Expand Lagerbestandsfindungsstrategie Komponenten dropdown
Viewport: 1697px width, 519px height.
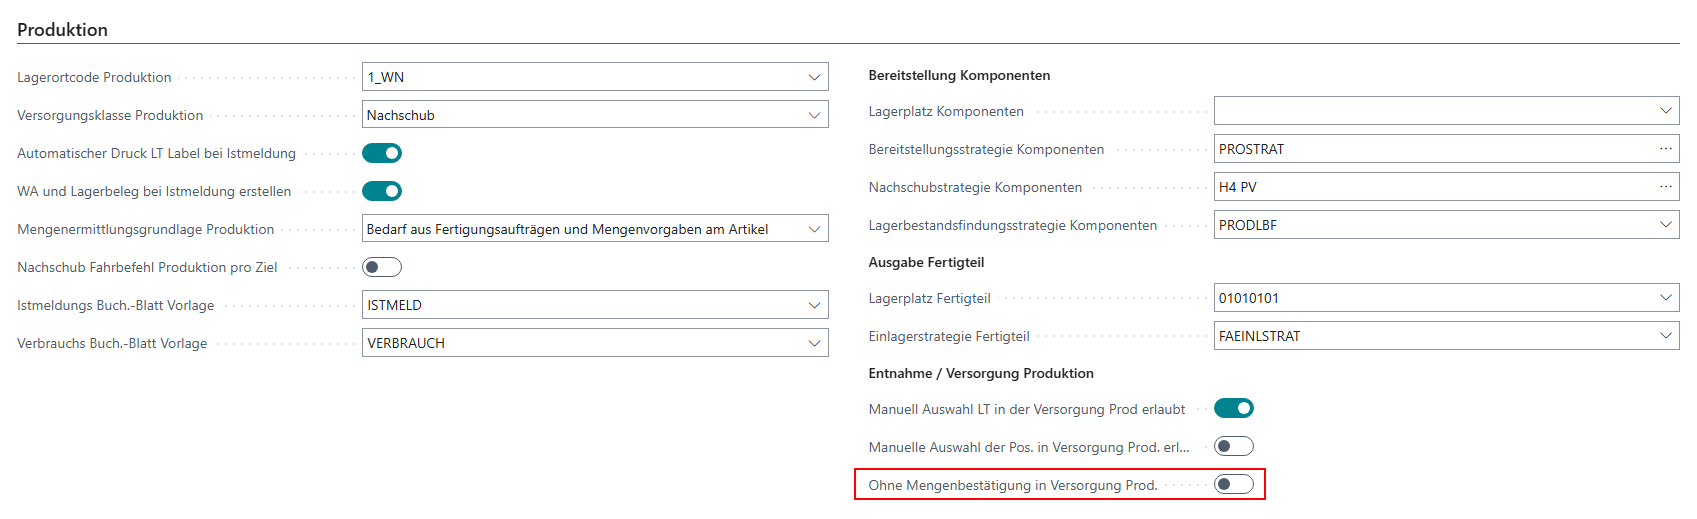click(x=1665, y=225)
